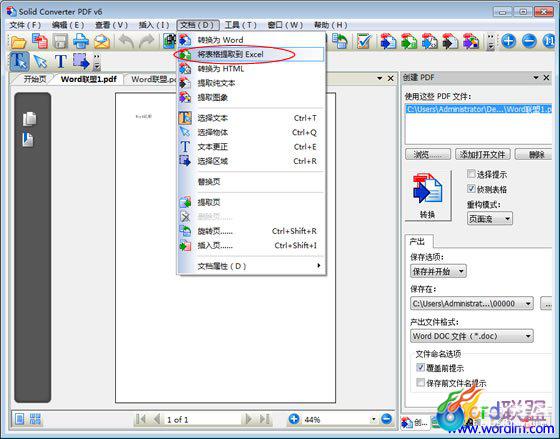Screen dimensions: 560x439
Task: Select the 产出 tab
Action: 418,241
